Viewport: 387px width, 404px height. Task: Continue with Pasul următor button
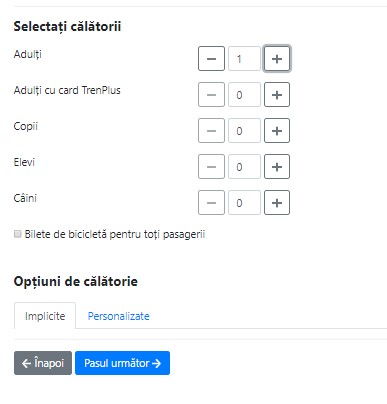pos(122,363)
